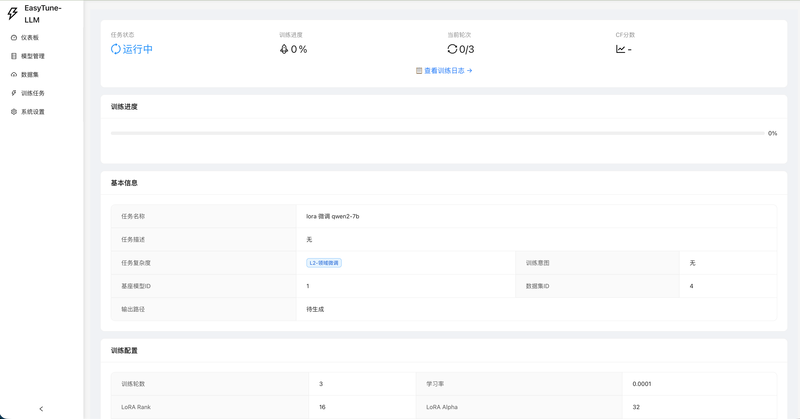Click the 仪表板 dashboard icon
Viewport: 800px width, 419px height.
pyautogui.click(x=14, y=37)
